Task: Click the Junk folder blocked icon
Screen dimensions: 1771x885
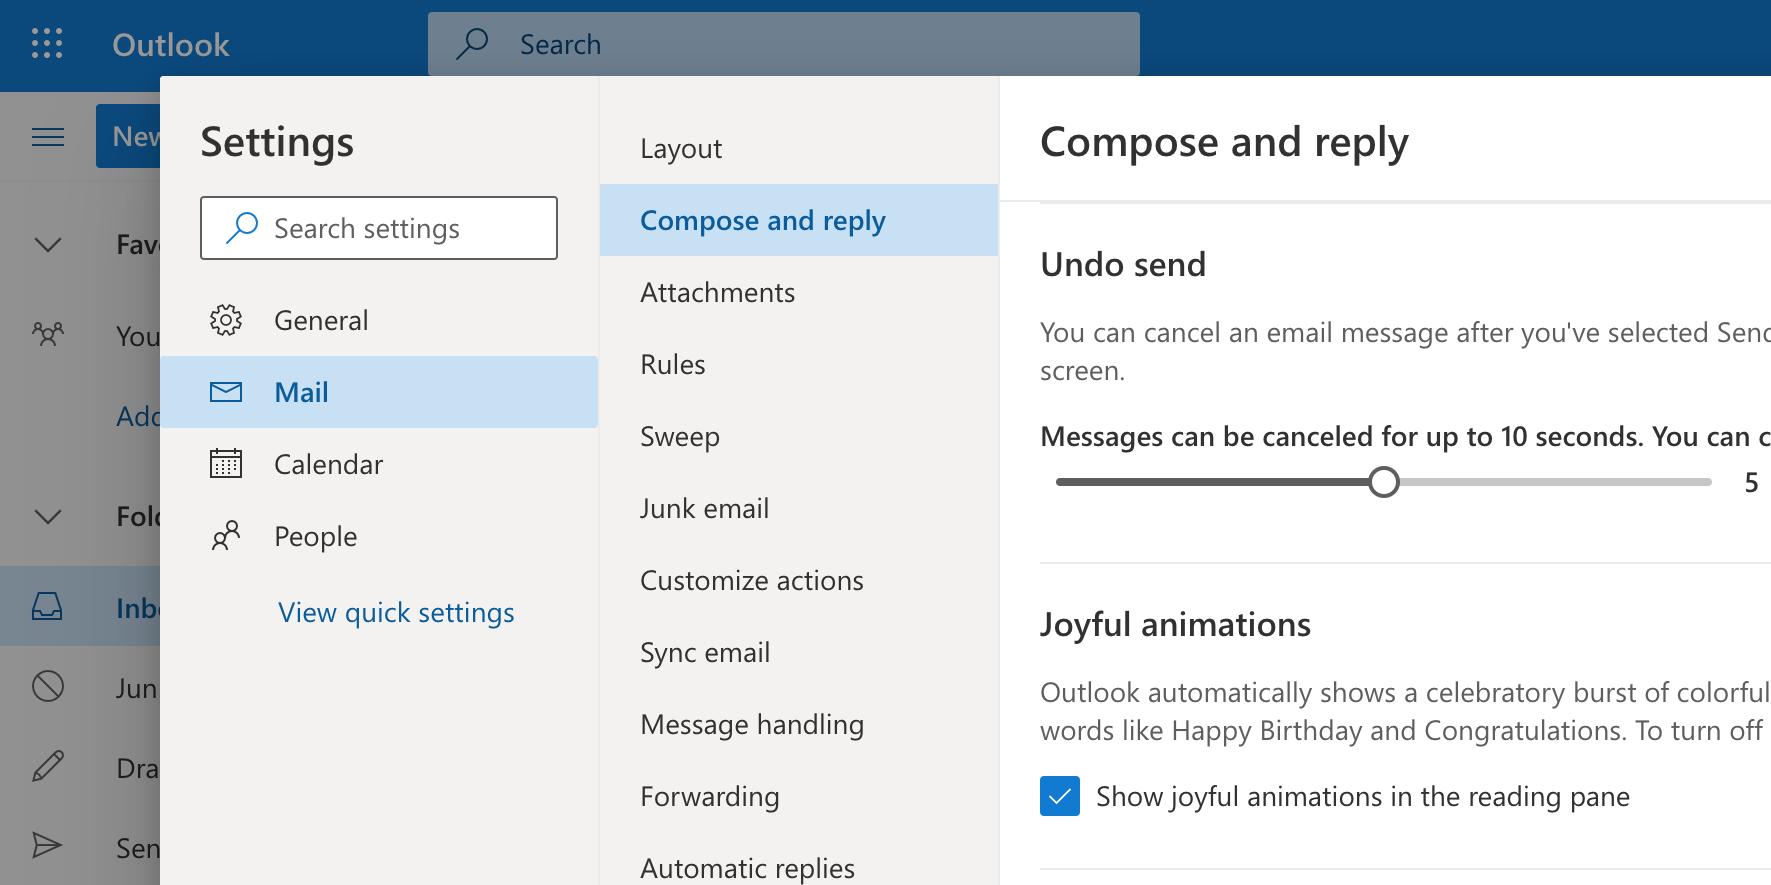Action: click(x=48, y=687)
